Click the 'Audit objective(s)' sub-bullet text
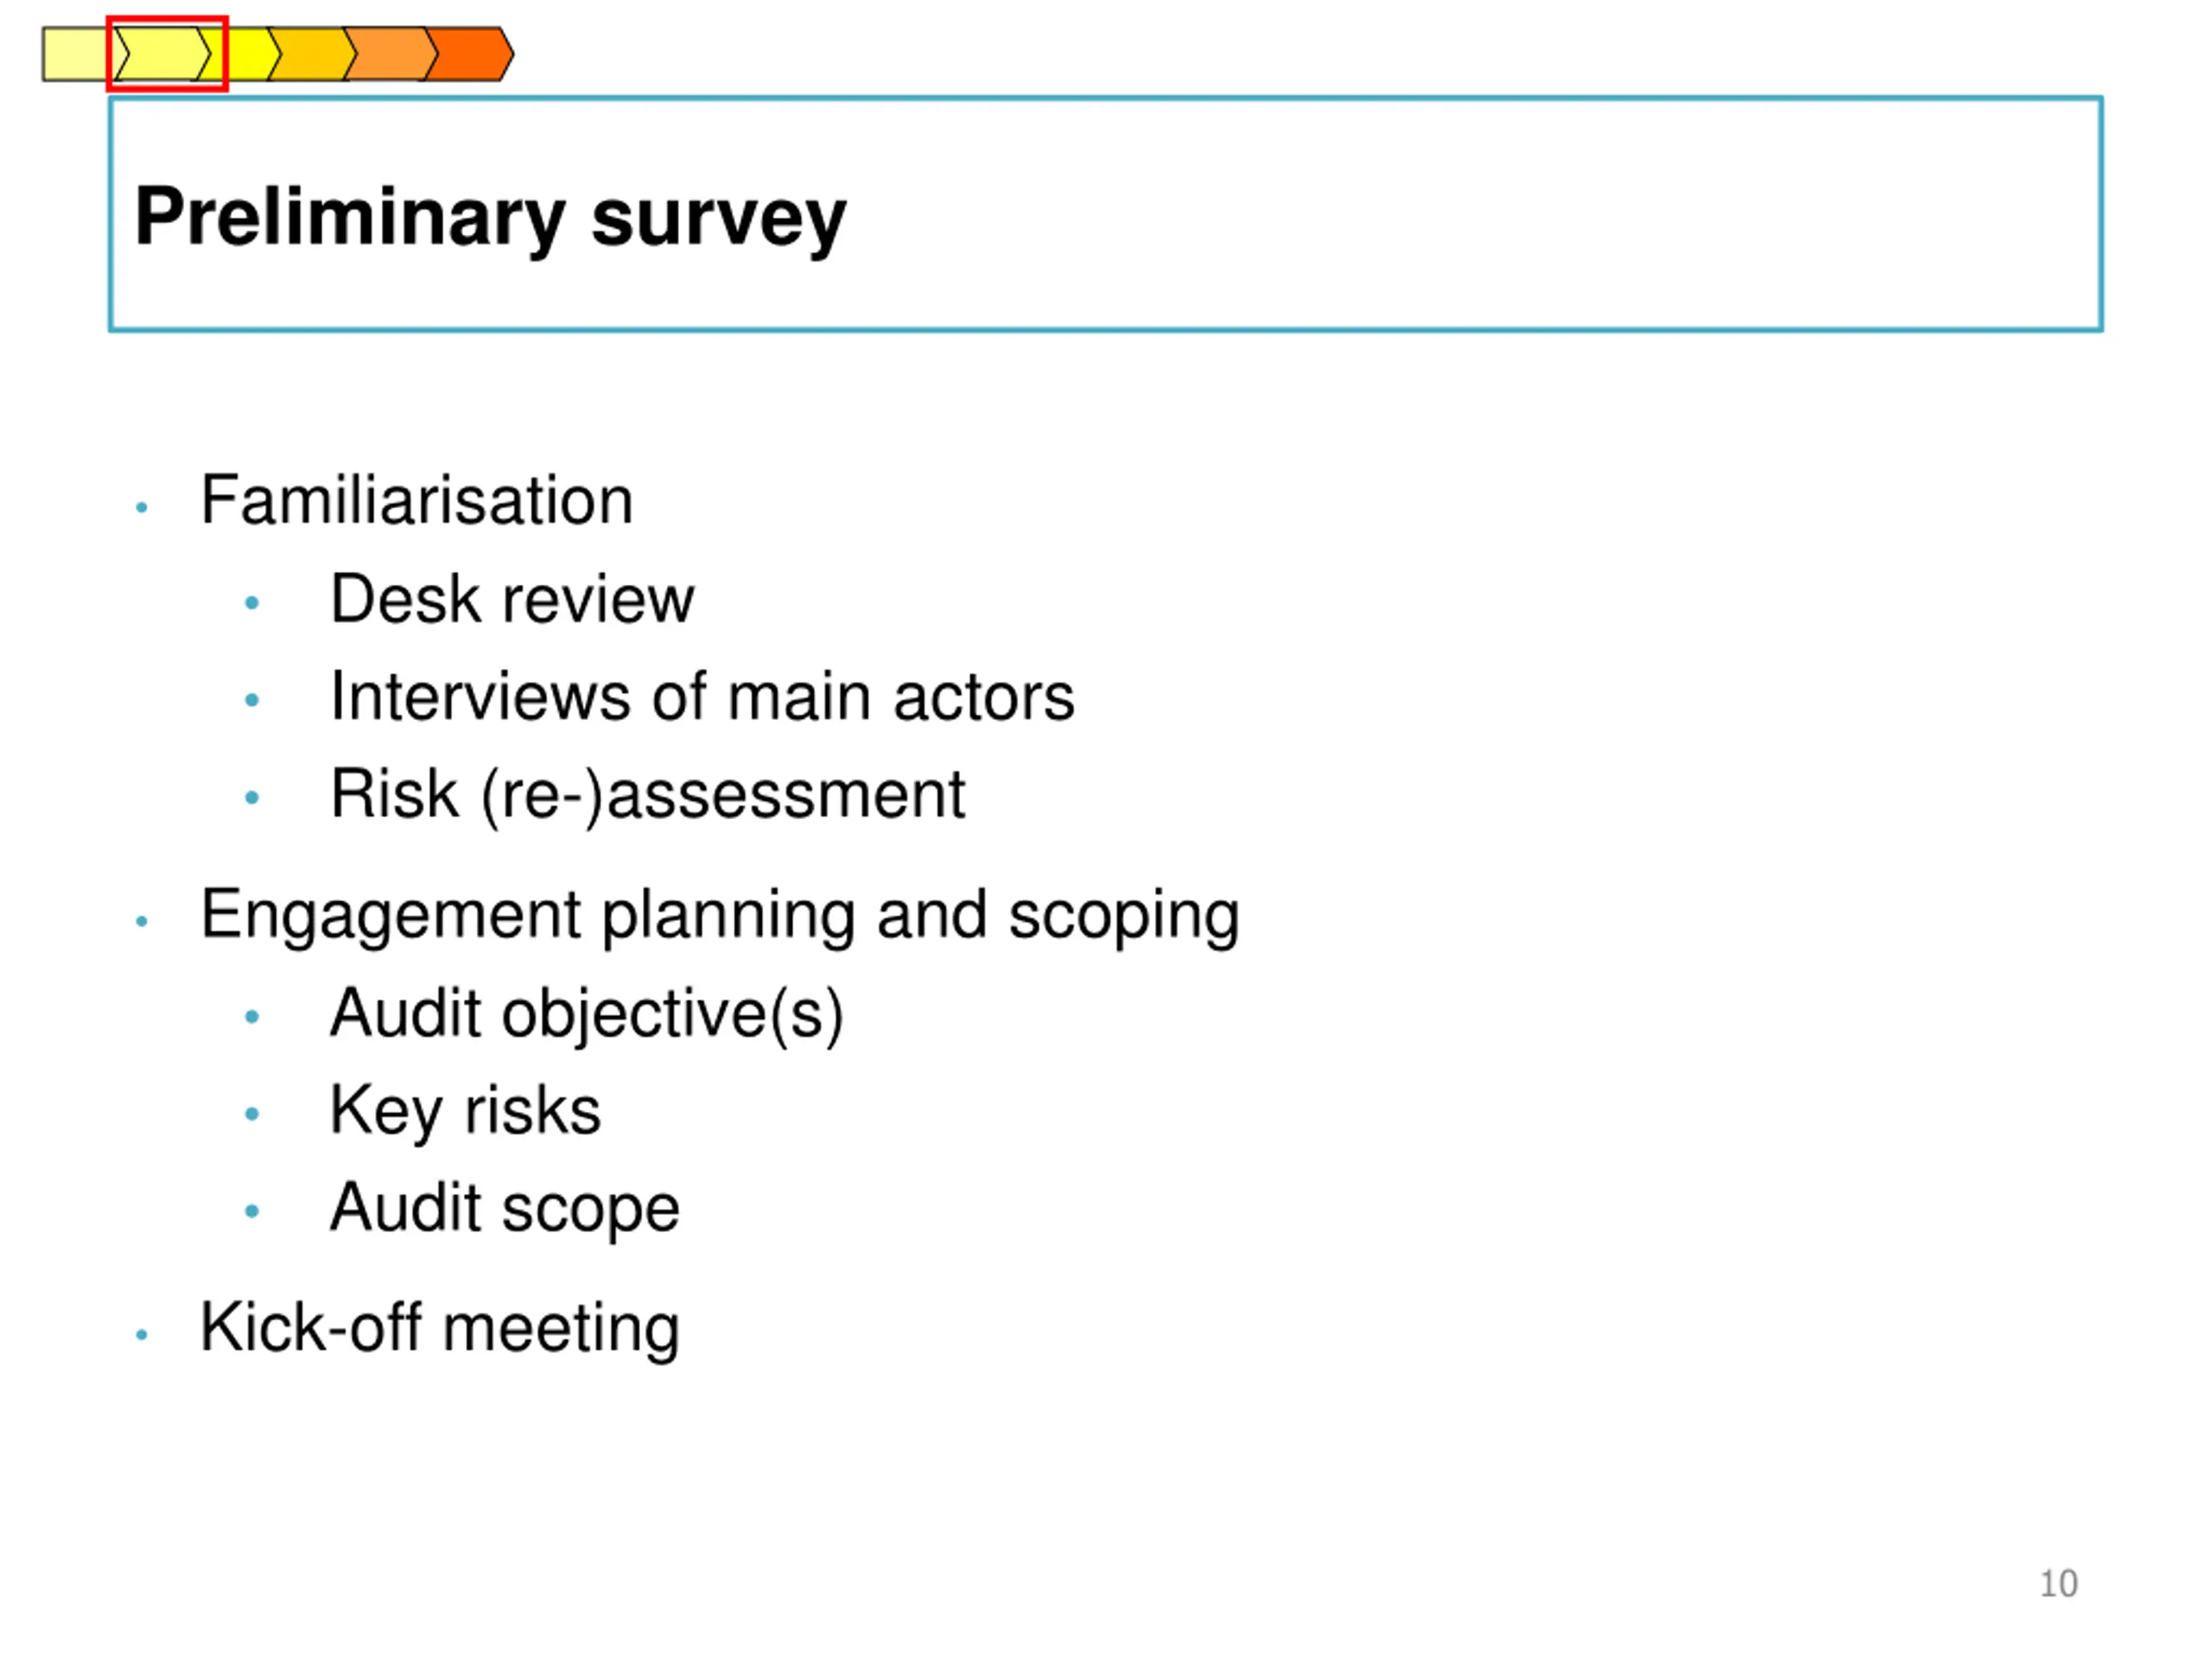 587,1014
